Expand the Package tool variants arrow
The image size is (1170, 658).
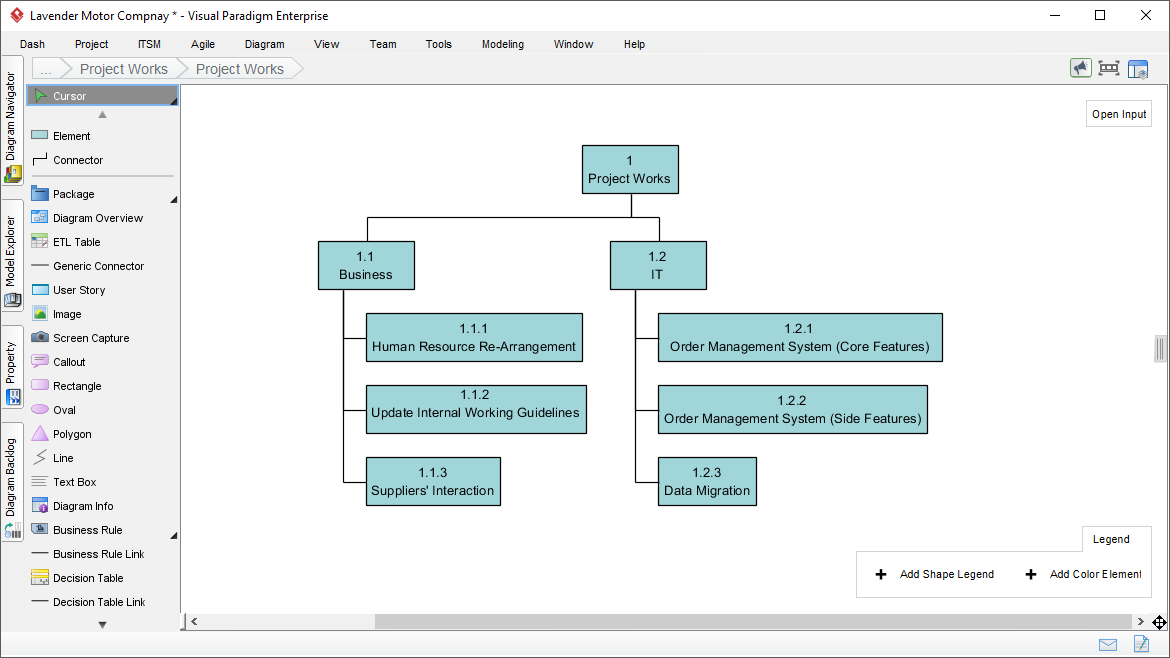pos(174,200)
